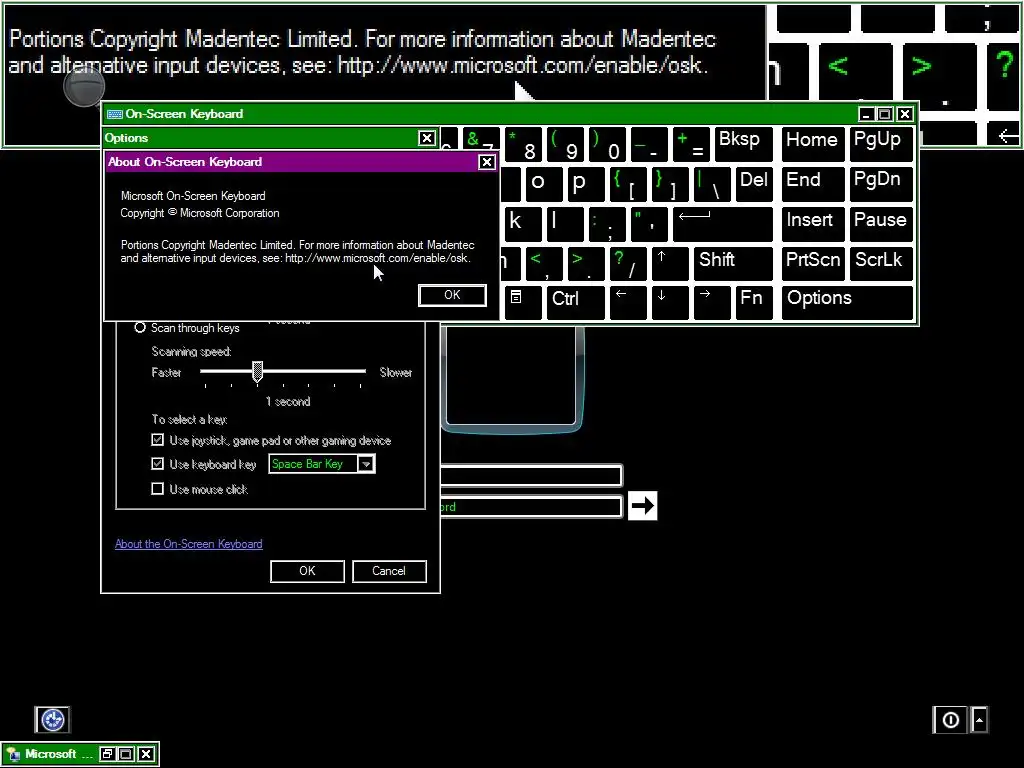Click the Home key on keyboard
This screenshot has height=768, width=1024.
[x=813, y=144]
